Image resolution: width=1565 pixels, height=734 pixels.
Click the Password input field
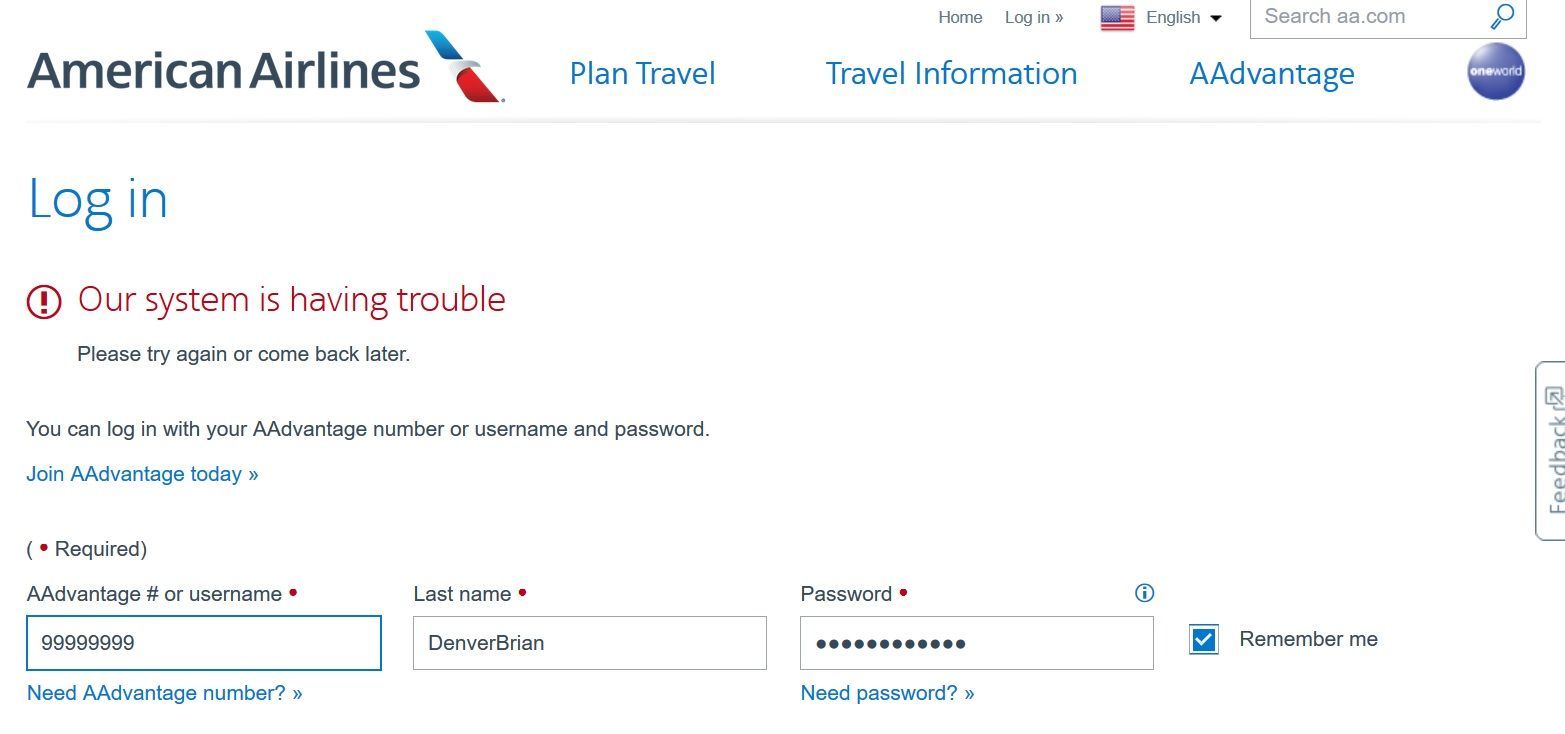976,643
